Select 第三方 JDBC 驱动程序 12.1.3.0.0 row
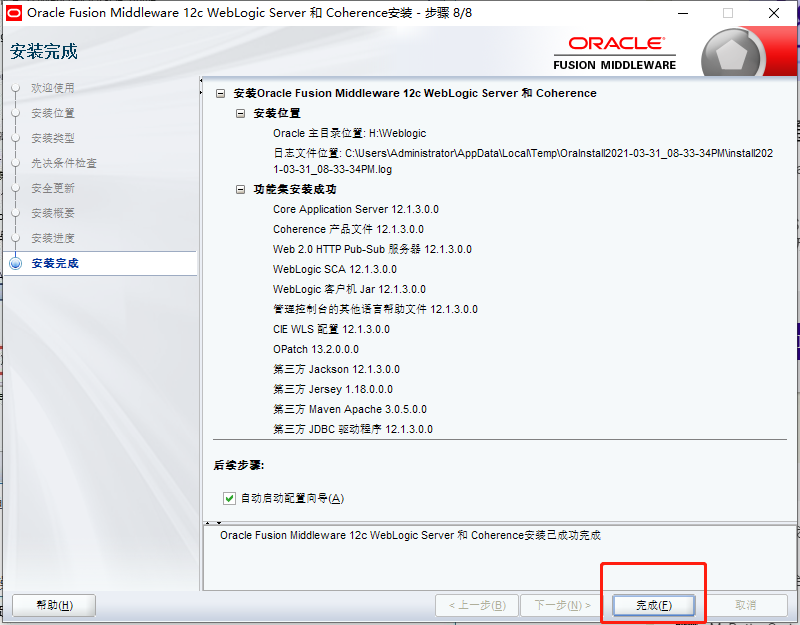Viewport: 800px width, 625px height. click(x=353, y=429)
